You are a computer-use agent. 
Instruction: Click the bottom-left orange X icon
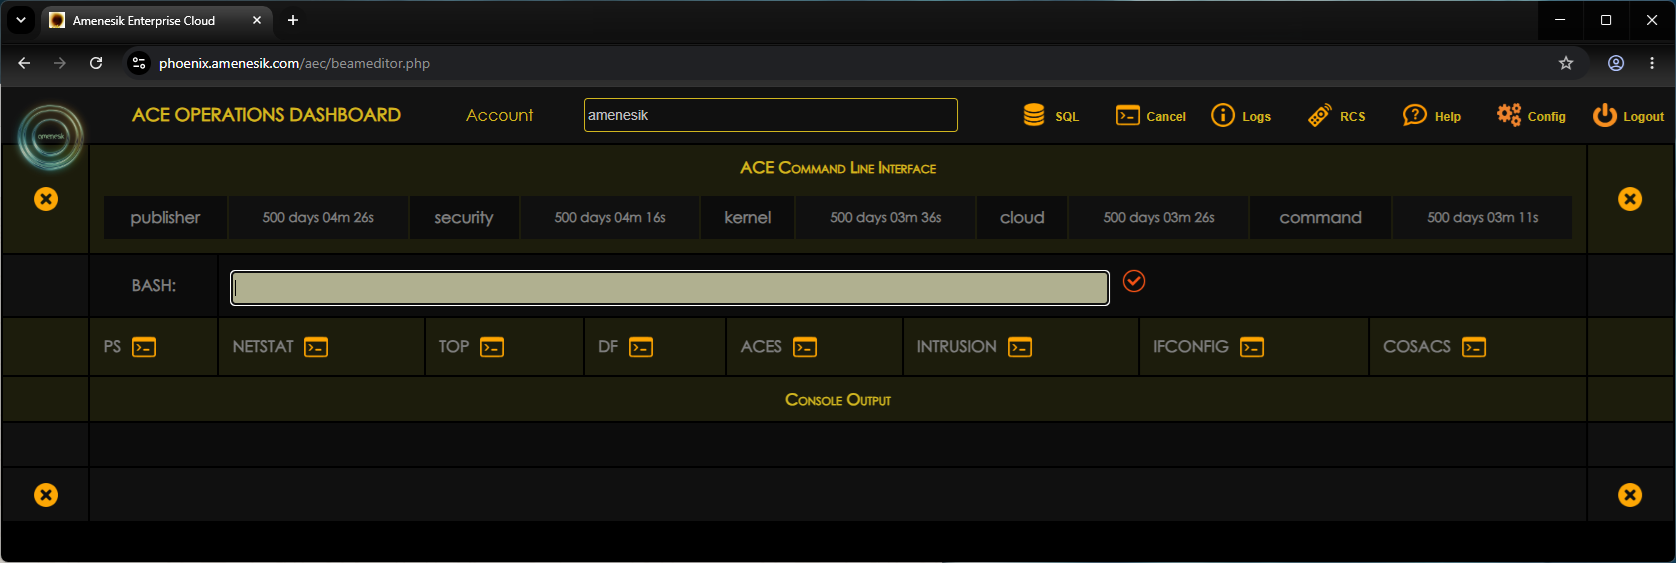46,495
